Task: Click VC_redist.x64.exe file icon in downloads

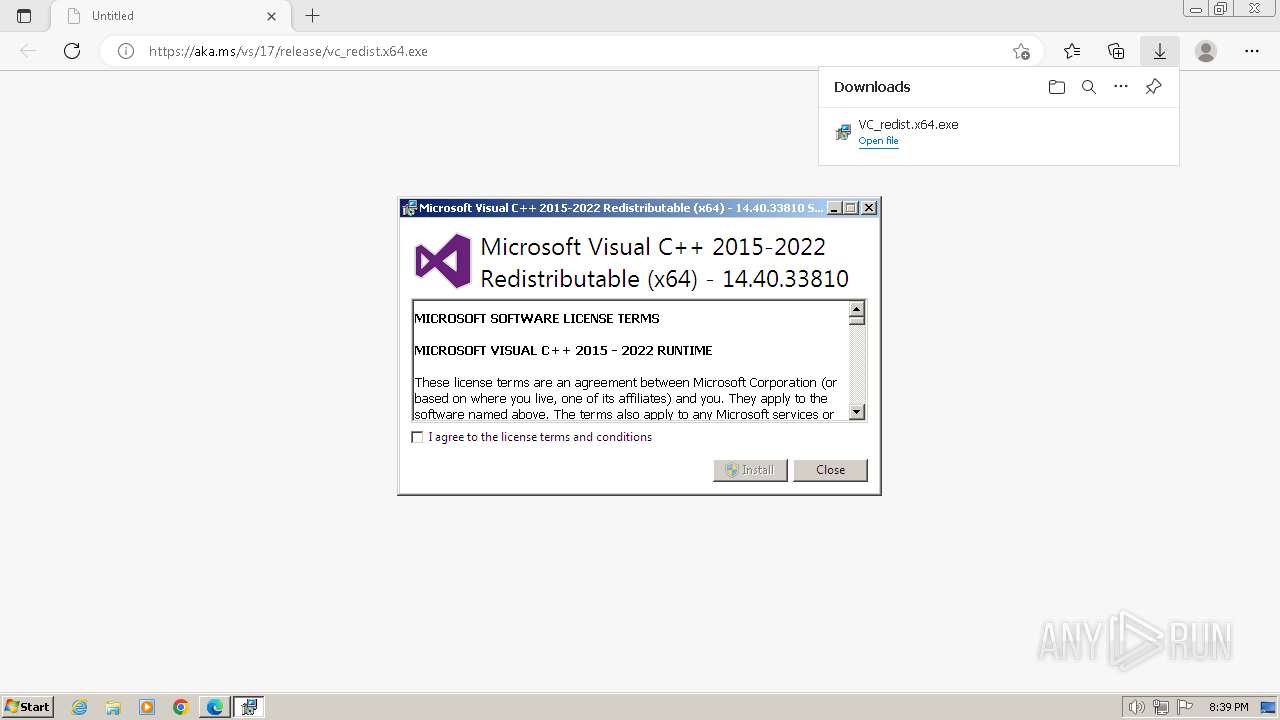Action: [843, 132]
